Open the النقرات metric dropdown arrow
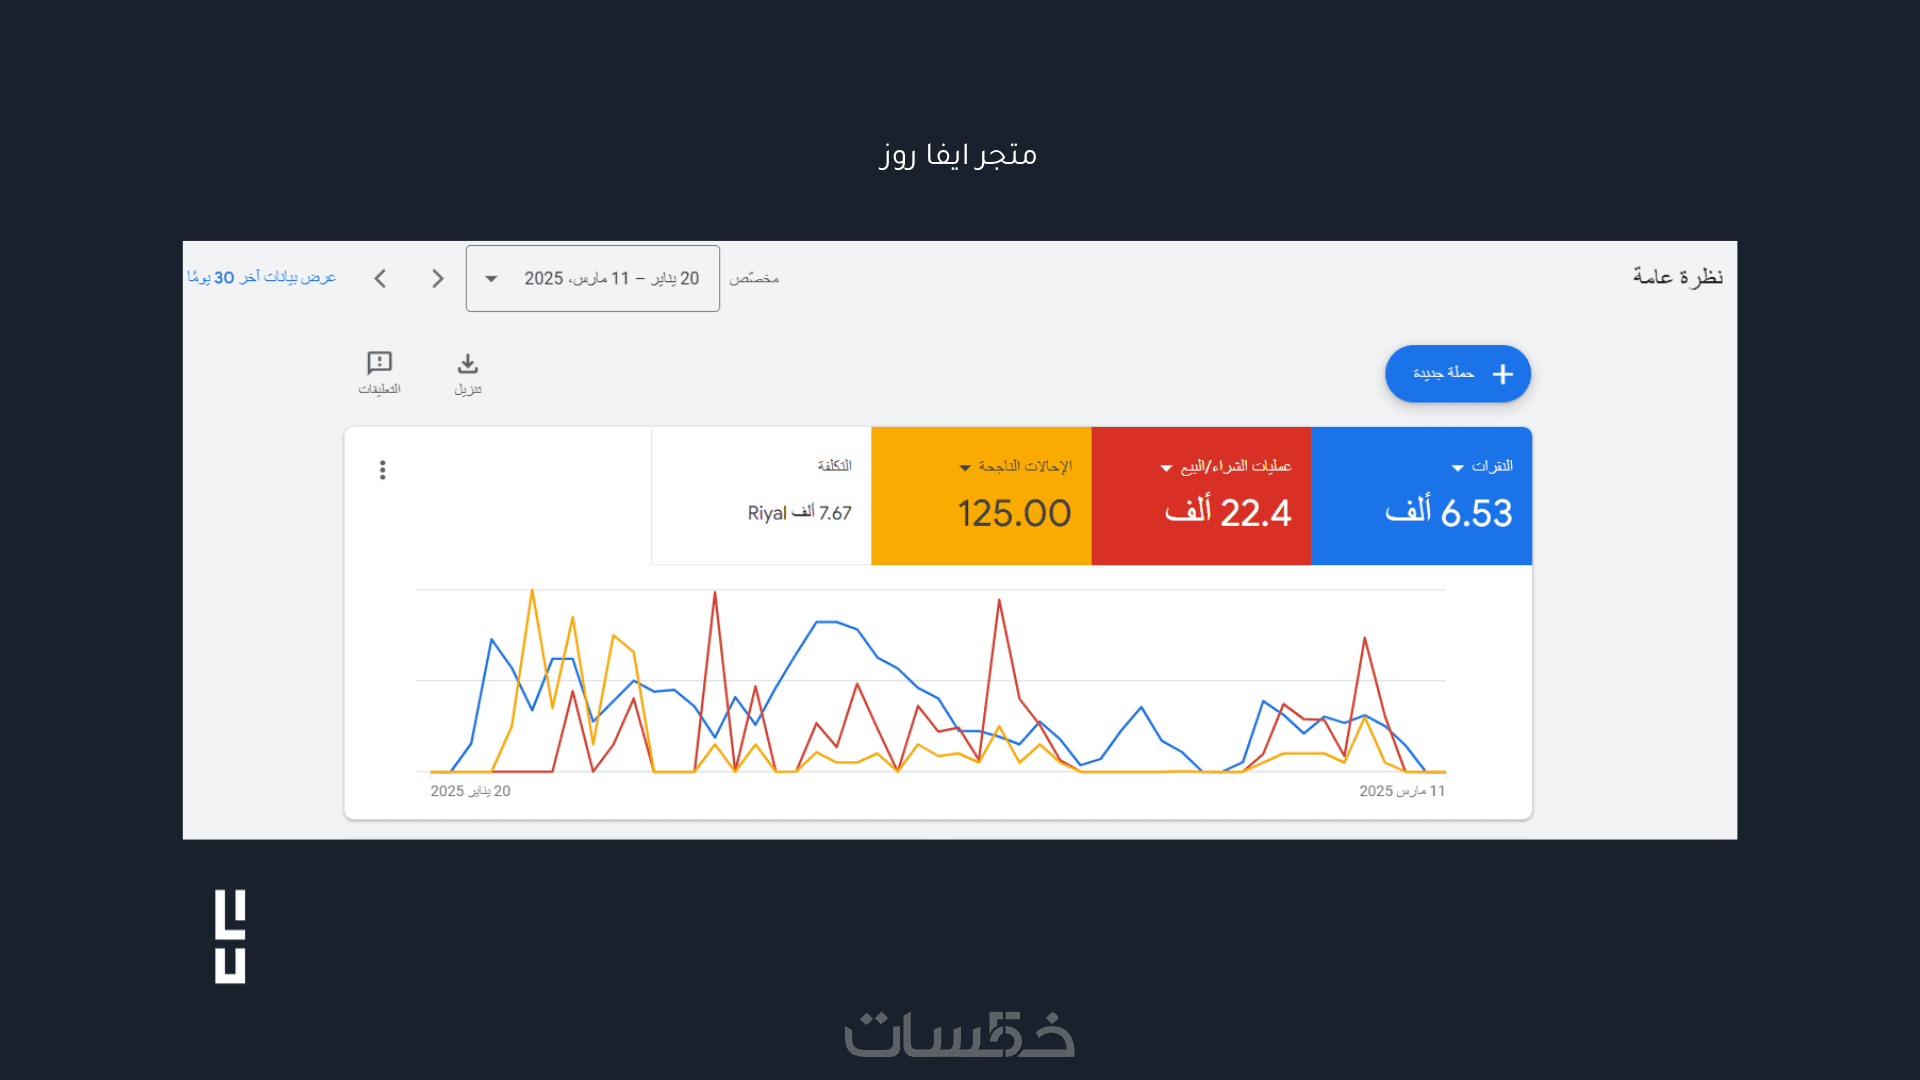 pos(1458,468)
